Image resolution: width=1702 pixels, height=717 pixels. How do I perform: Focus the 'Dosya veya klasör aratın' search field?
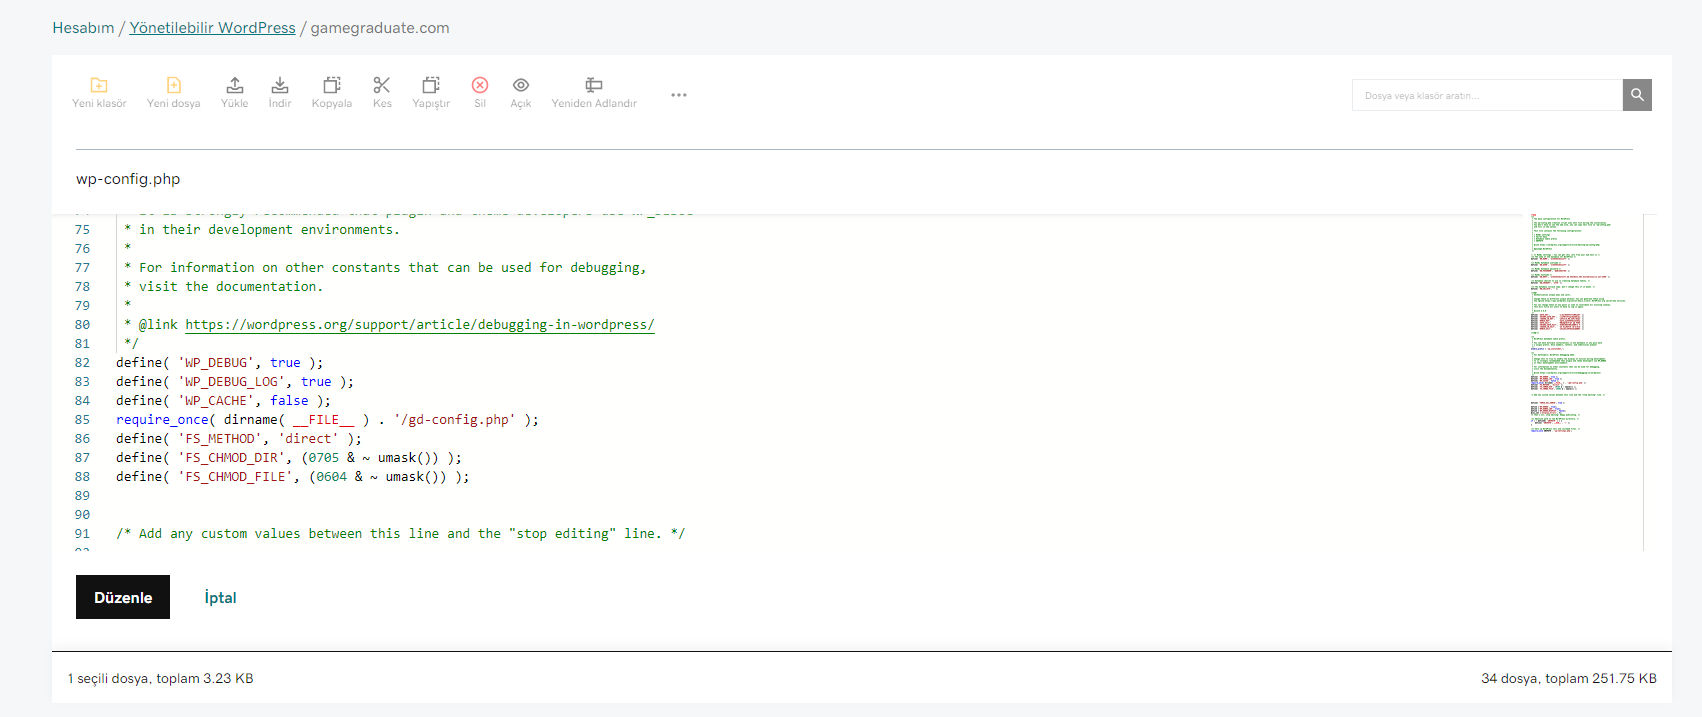click(x=1487, y=95)
